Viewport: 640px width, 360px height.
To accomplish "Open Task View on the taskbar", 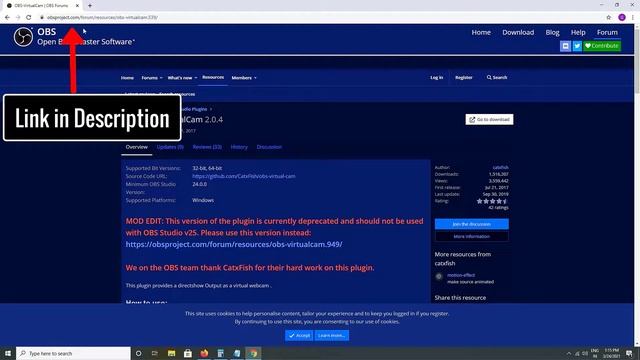I will tap(155, 353).
